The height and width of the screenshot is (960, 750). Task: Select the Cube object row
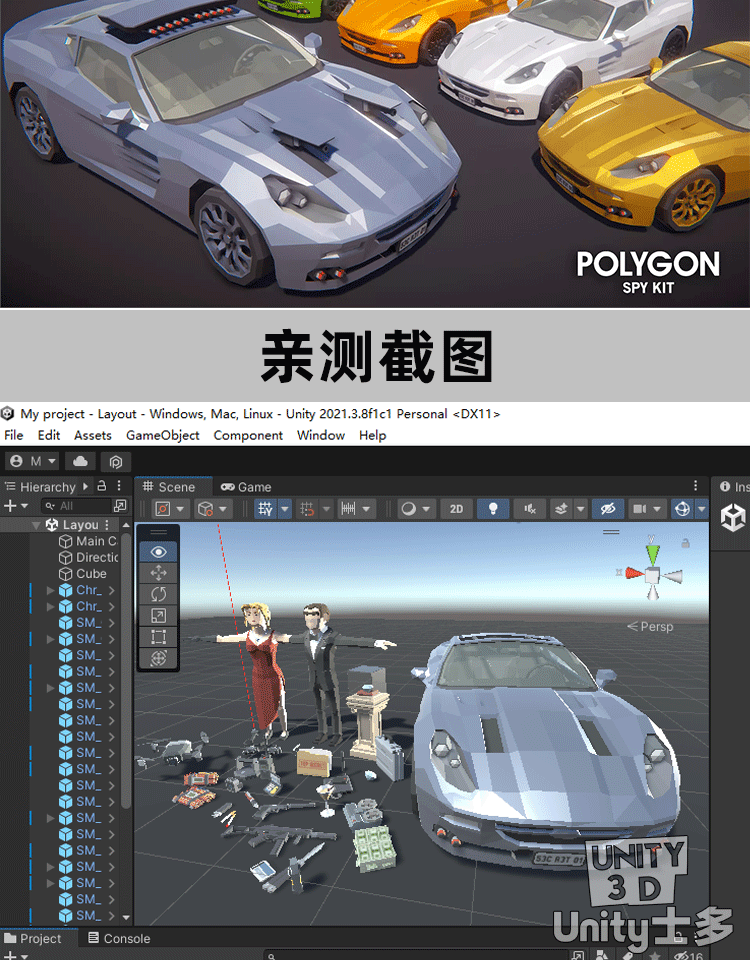[x=83, y=574]
